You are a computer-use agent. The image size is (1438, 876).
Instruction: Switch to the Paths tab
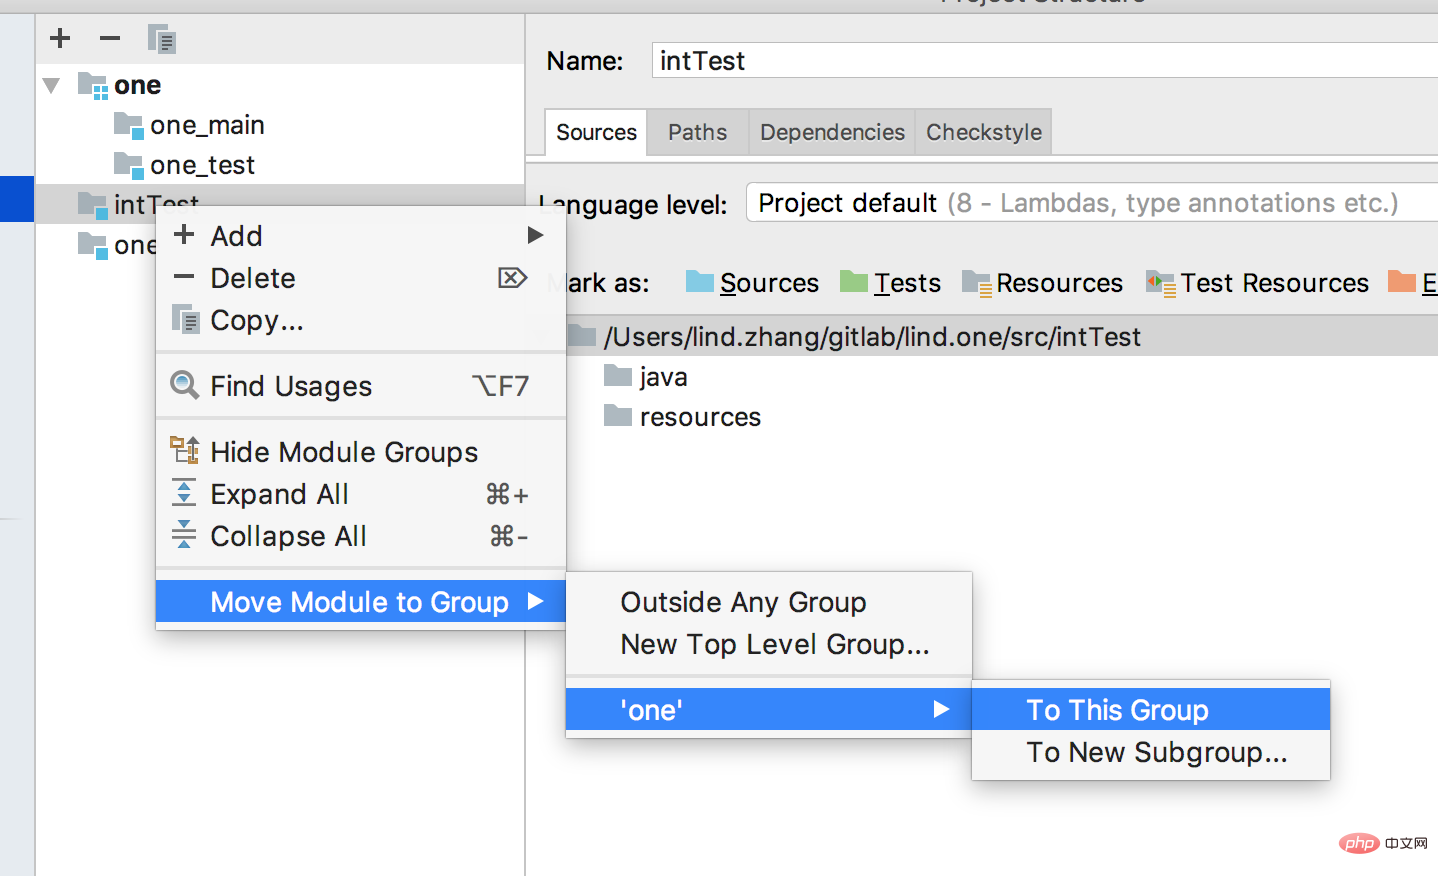[x=697, y=132]
